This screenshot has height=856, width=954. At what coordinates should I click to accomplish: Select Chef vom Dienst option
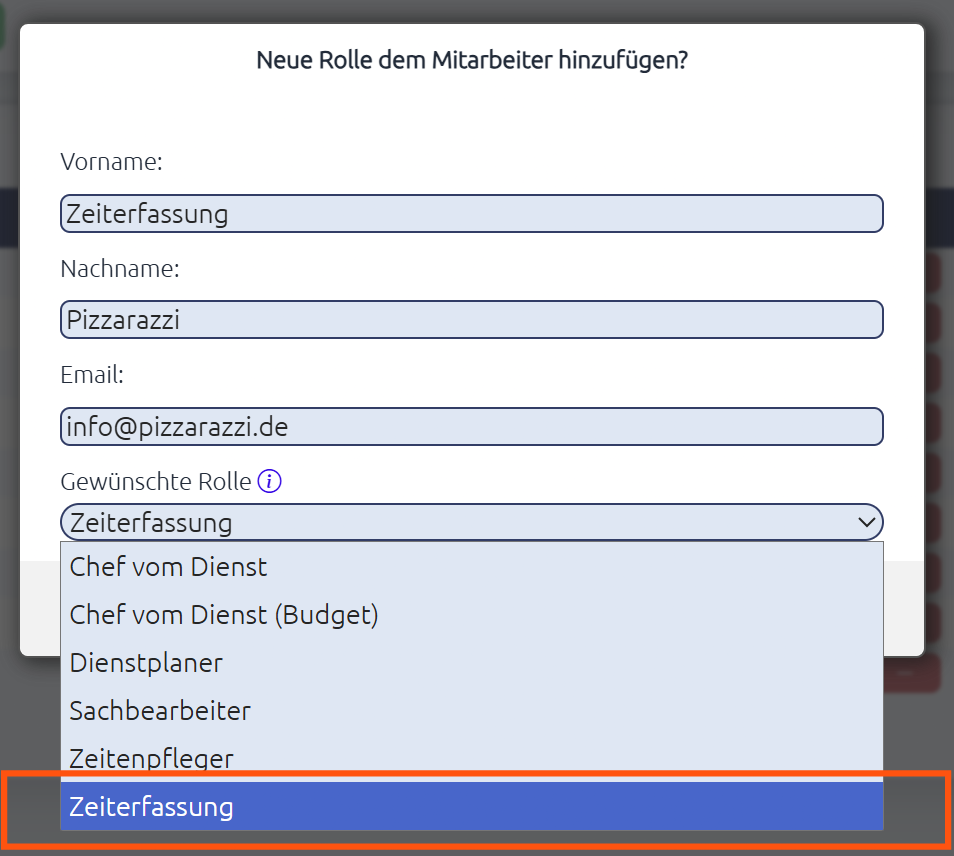coord(472,566)
